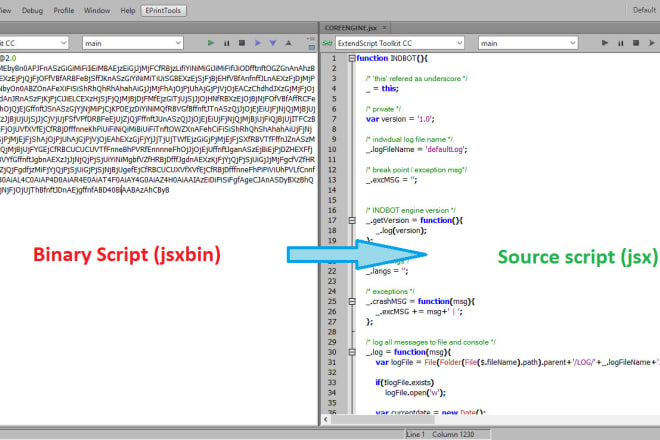The width and height of the screenshot is (660, 440).
Task: Open ExtendScript Toolkit CC target dropdown
Action: 399,43
